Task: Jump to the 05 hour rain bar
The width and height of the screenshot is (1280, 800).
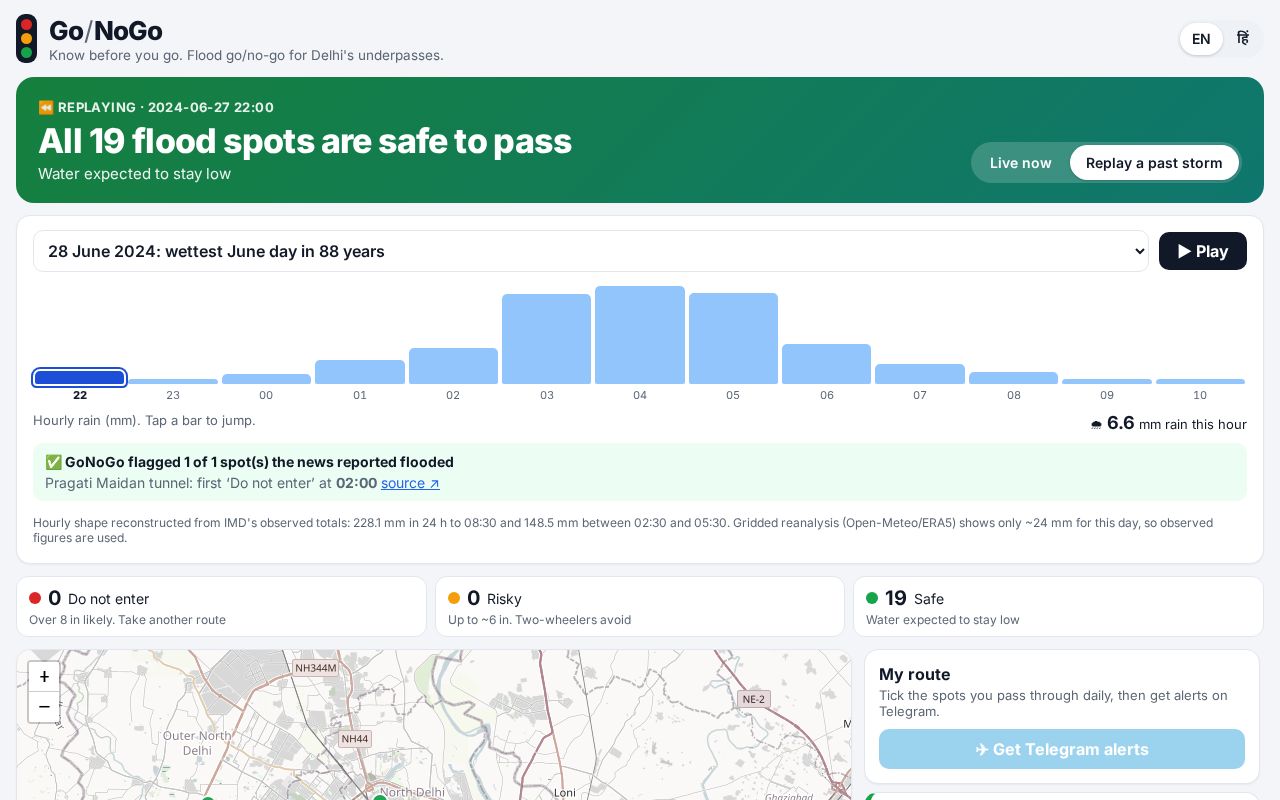Action: [733, 339]
